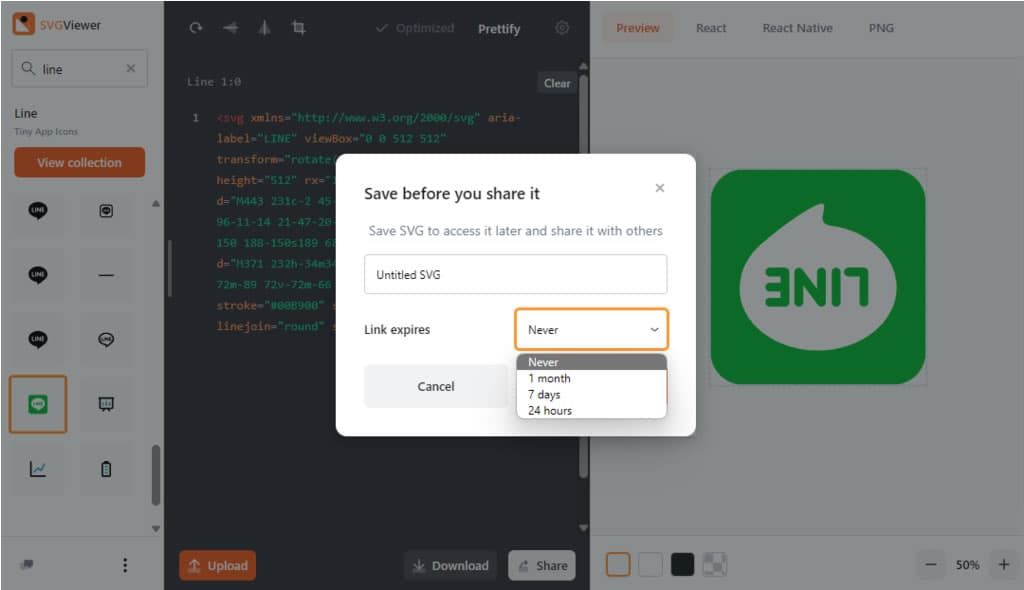
Task: Click the icon list scroll up arrow
Action: (x=155, y=204)
